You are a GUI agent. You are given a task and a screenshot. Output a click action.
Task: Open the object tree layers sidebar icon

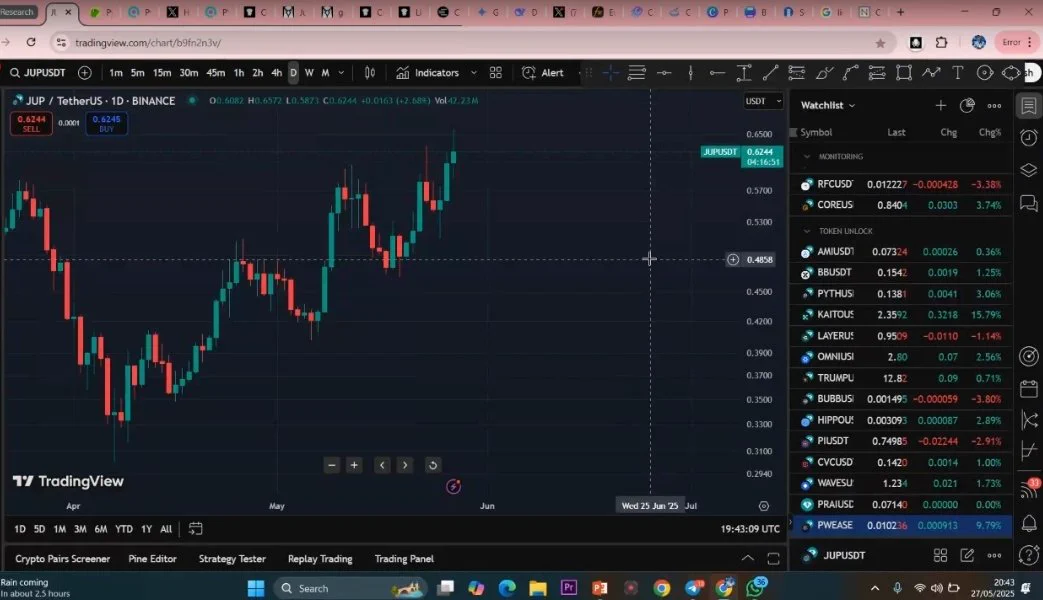click(x=1028, y=170)
